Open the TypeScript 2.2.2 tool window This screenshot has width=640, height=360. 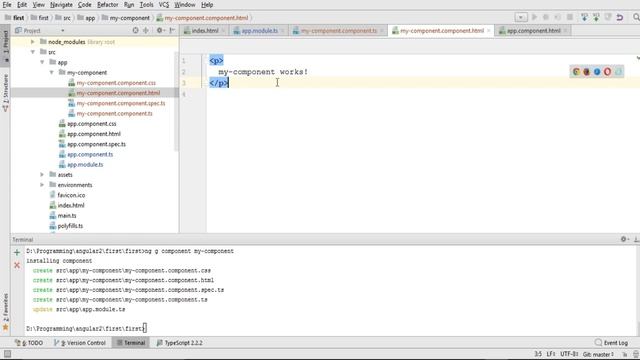pyautogui.click(x=179, y=343)
